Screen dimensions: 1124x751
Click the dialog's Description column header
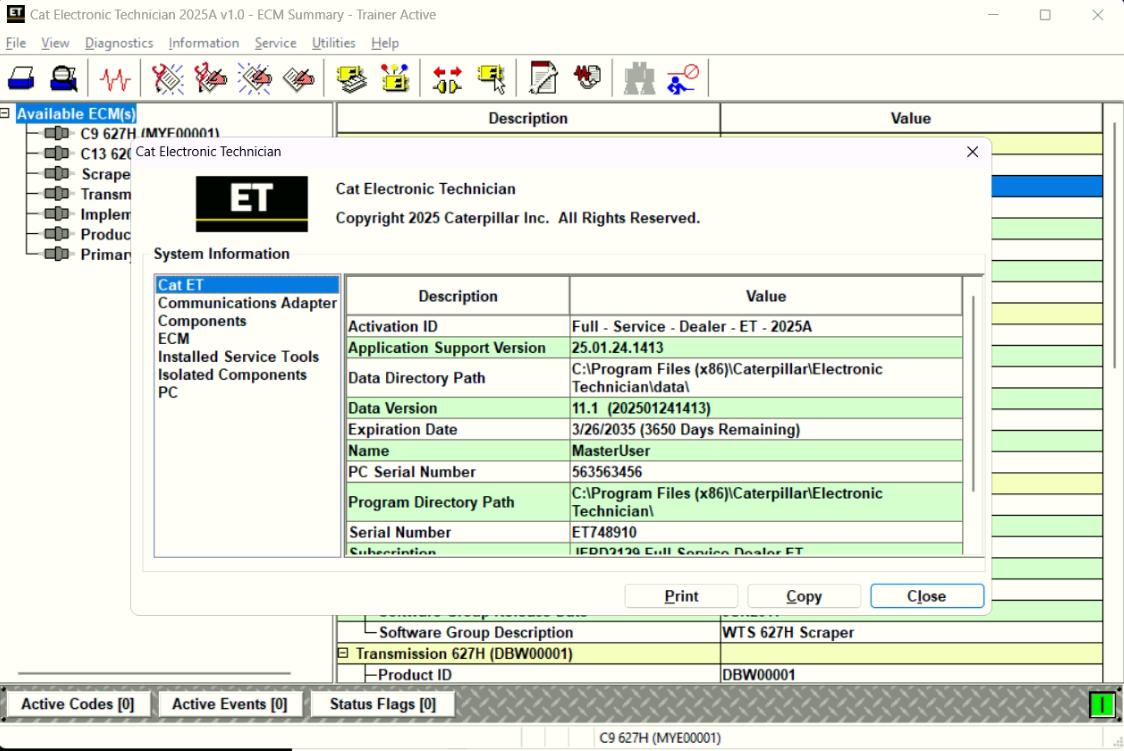[x=457, y=296]
